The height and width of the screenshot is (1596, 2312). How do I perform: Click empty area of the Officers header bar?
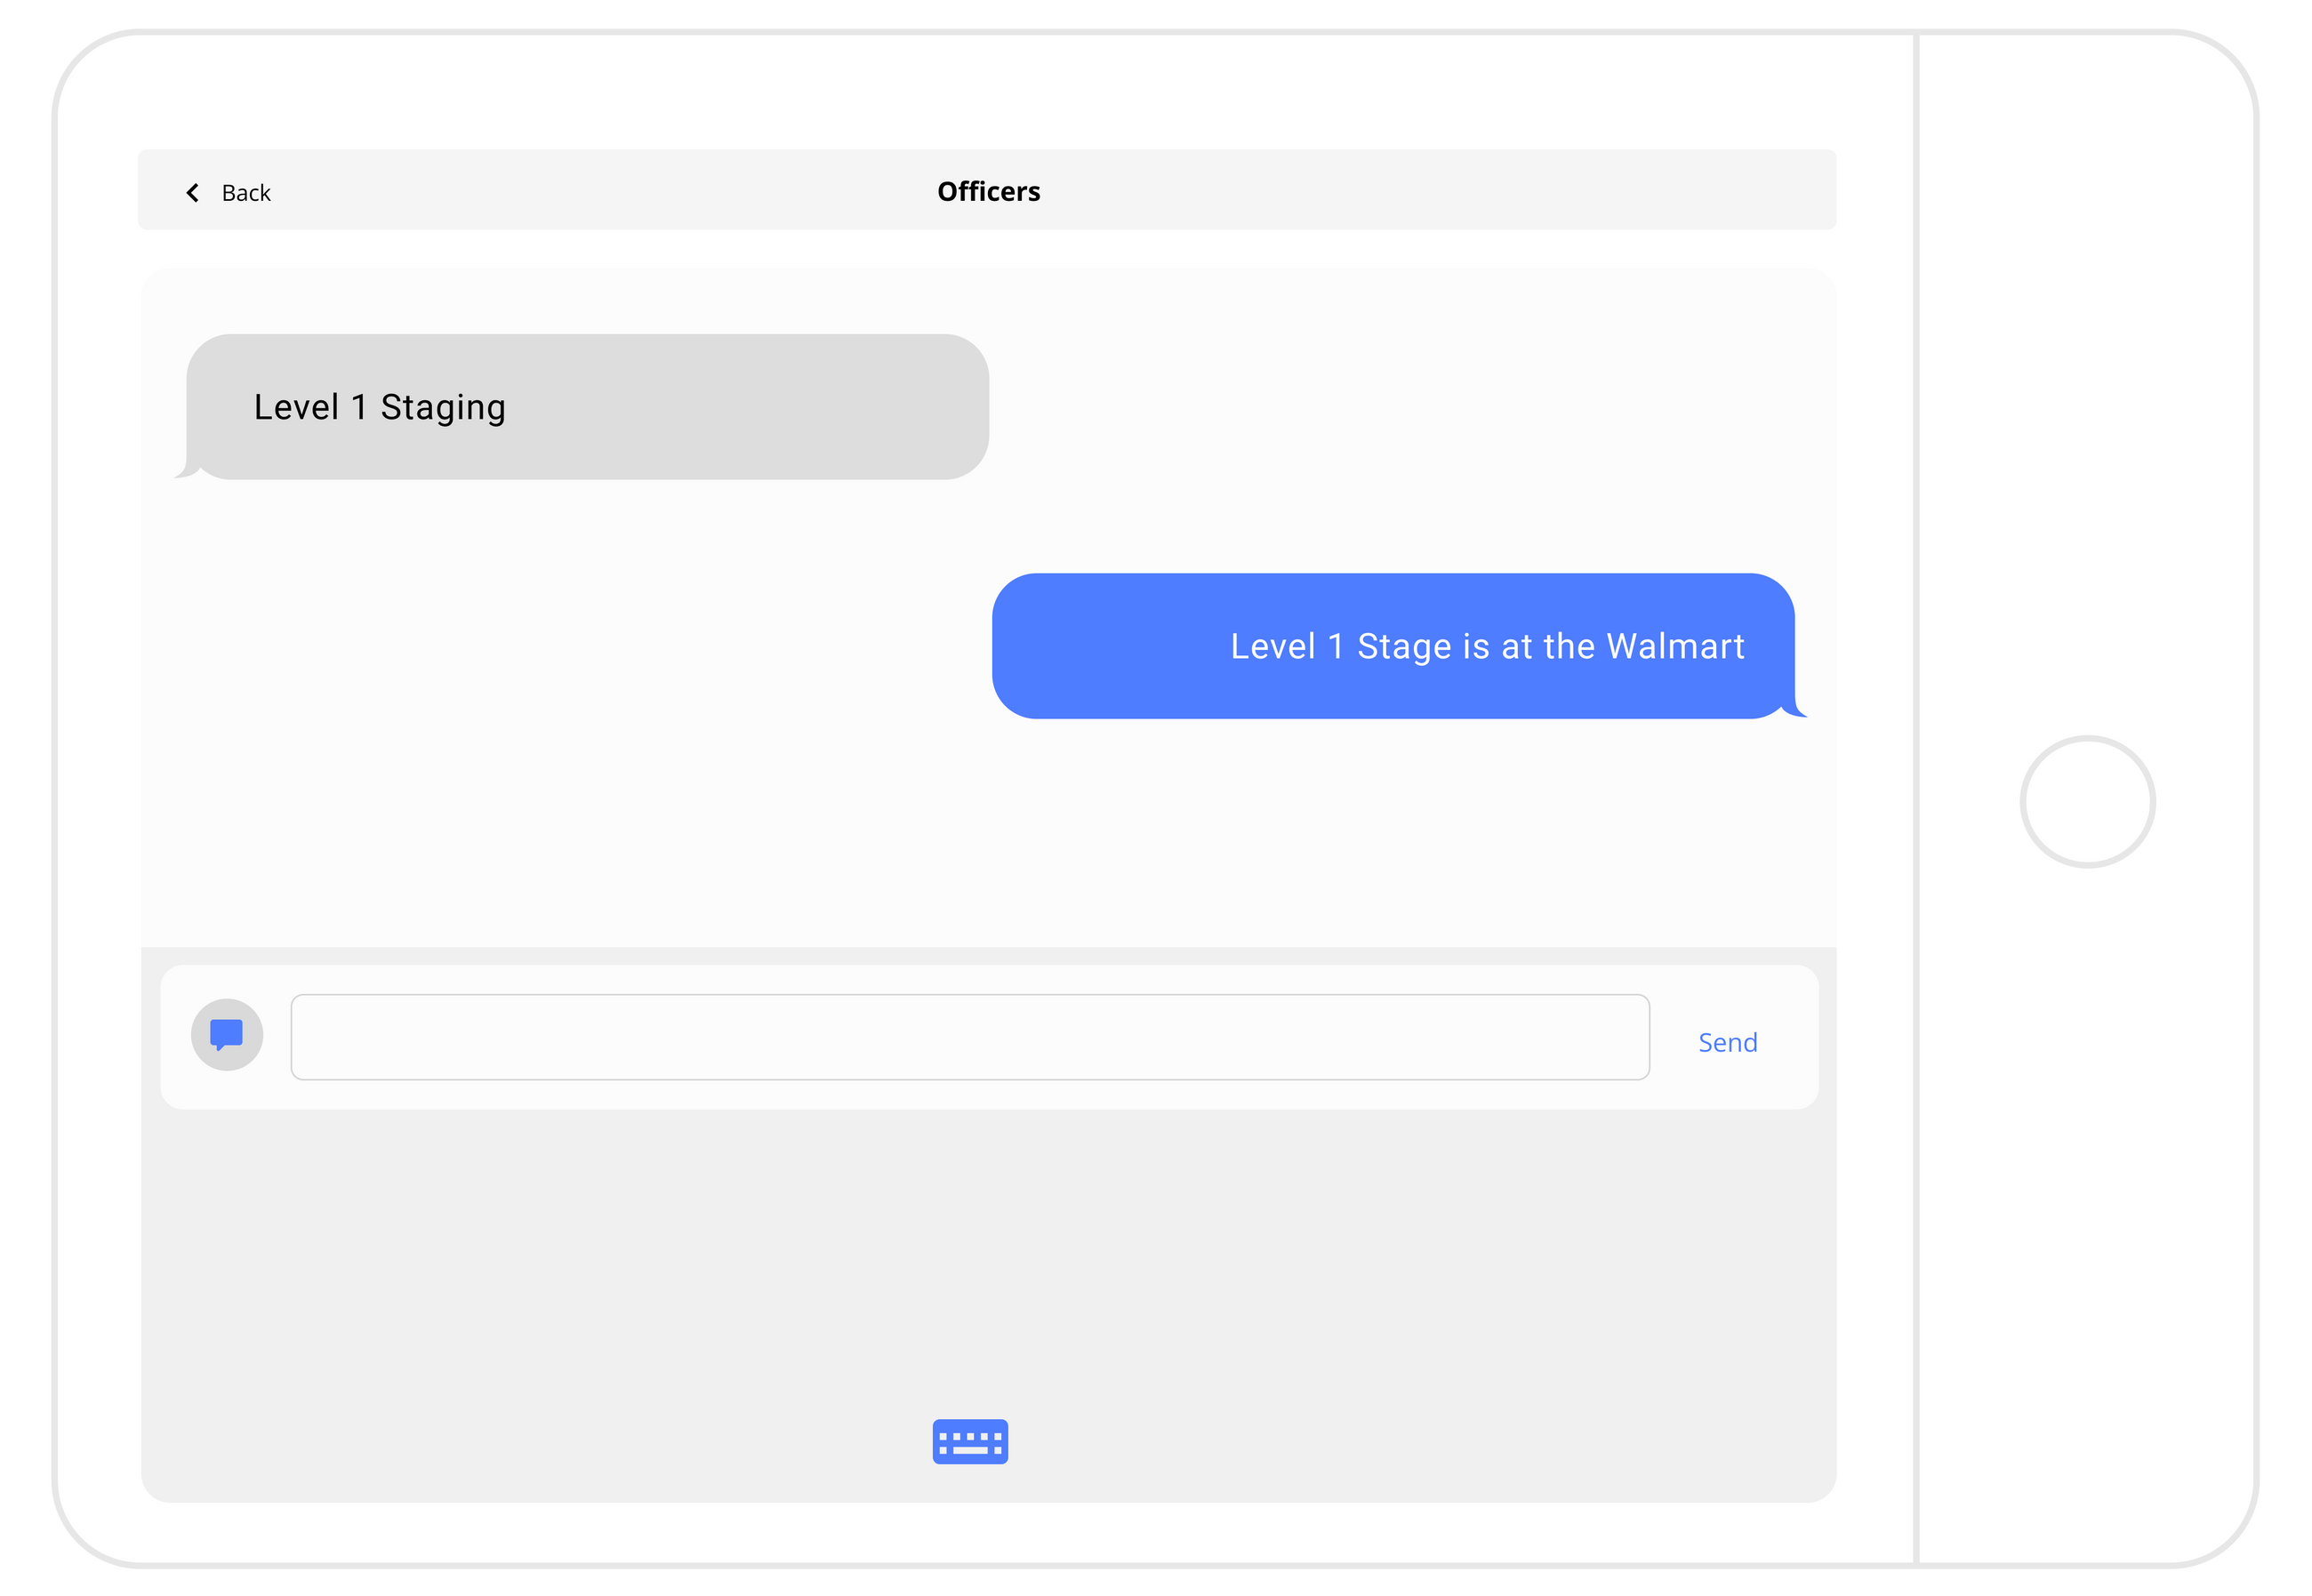[x=1400, y=190]
